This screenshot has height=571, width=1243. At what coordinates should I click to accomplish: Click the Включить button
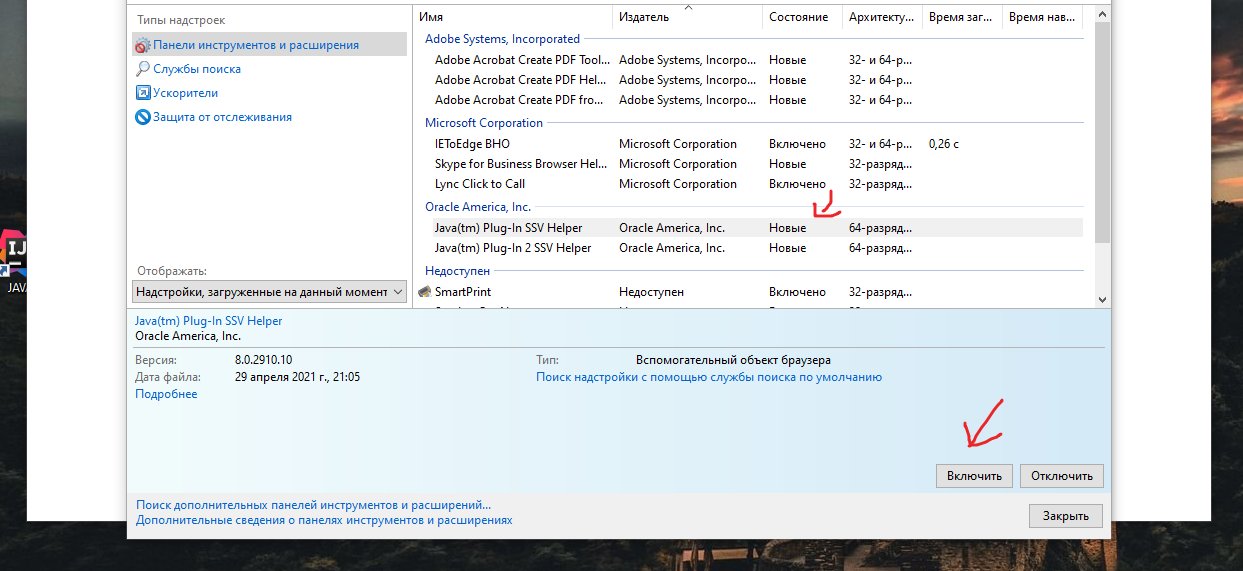pyautogui.click(x=975, y=476)
